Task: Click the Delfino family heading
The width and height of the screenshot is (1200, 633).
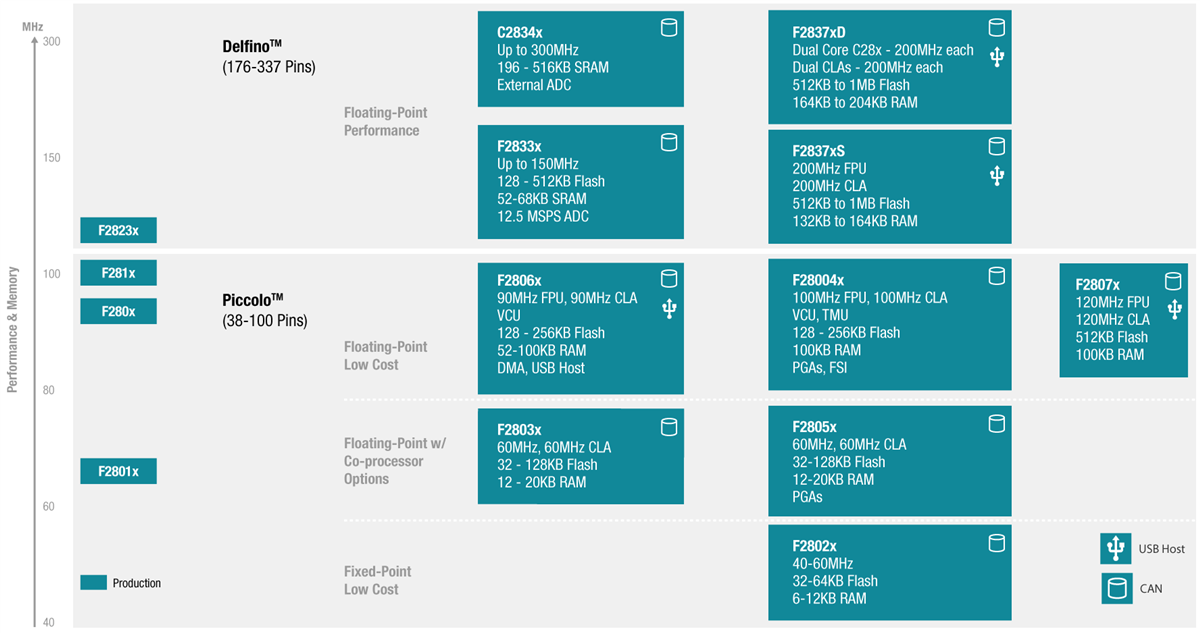Action: coord(253,47)
